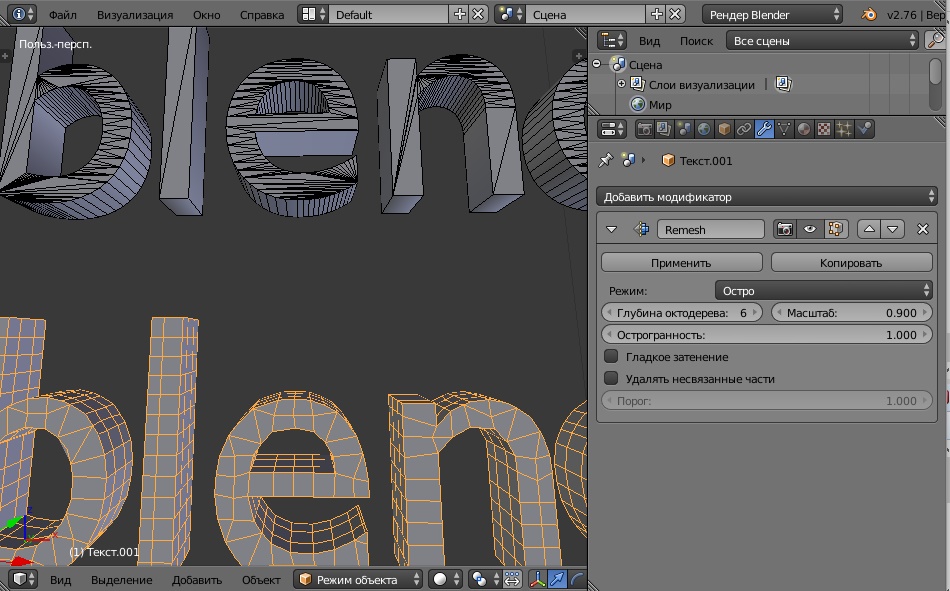This screenshot has height=591, width=950.
Task: Click the Применить button
Action: point(682,262)
